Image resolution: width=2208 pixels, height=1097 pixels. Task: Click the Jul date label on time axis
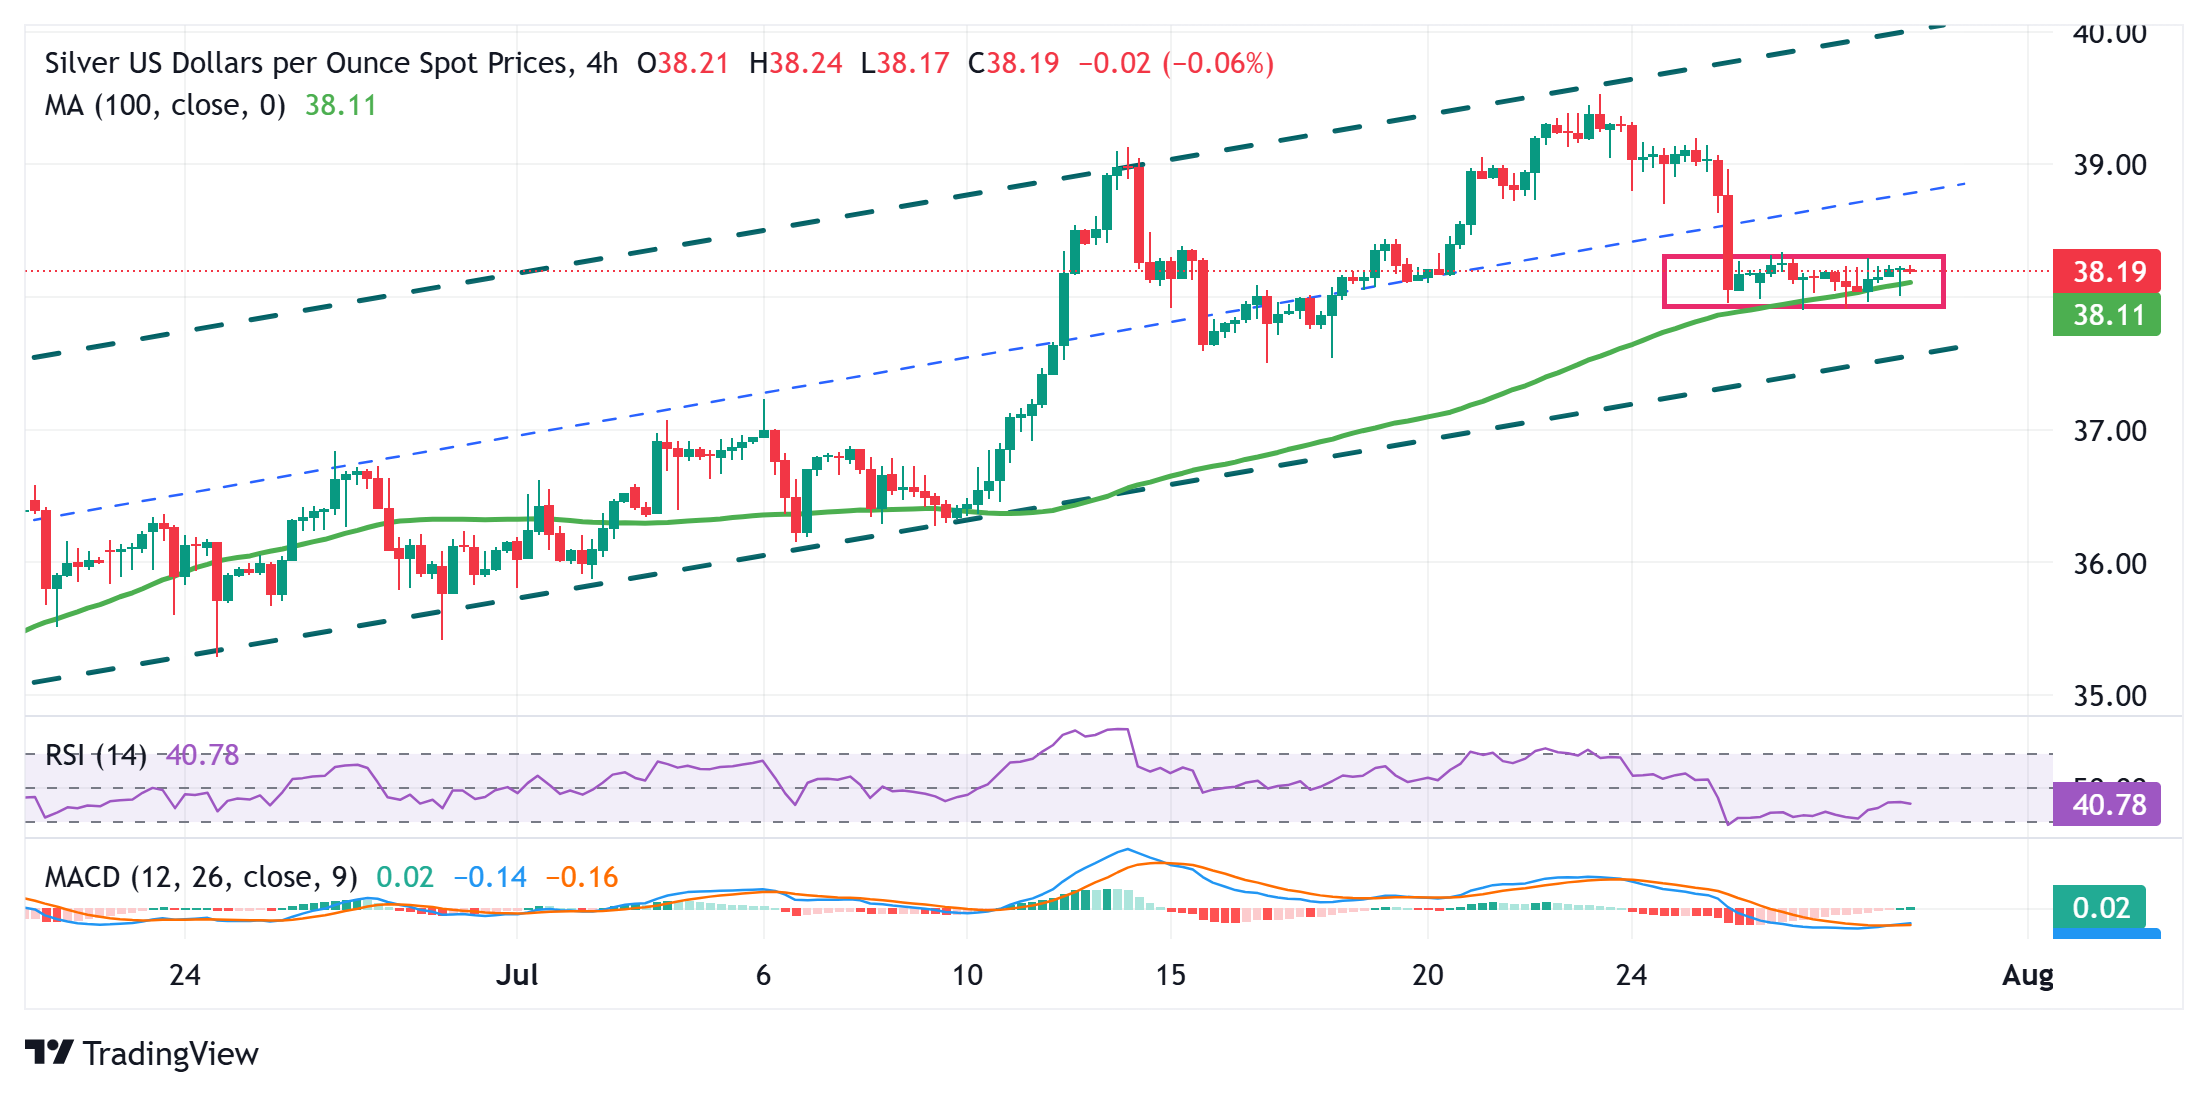[517, 975]
